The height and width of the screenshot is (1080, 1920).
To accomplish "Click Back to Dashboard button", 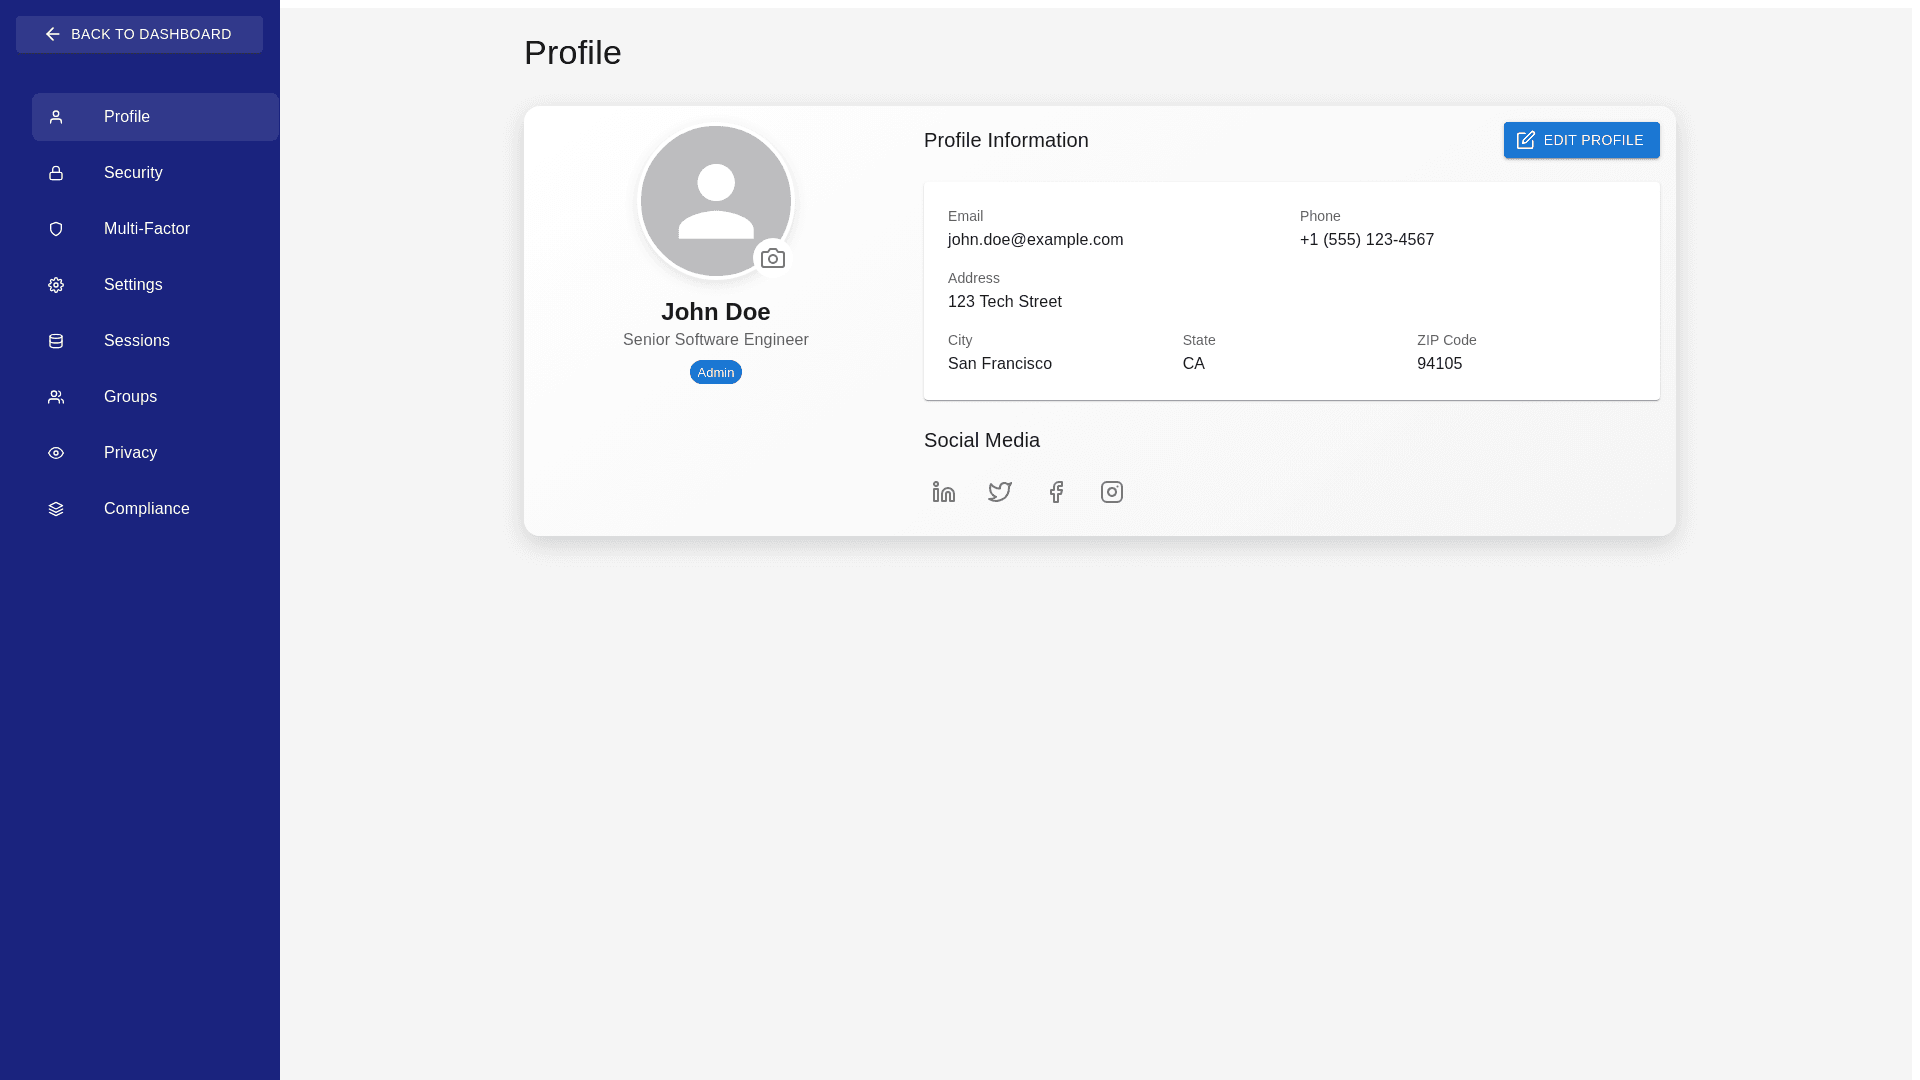I will [139, 34].
